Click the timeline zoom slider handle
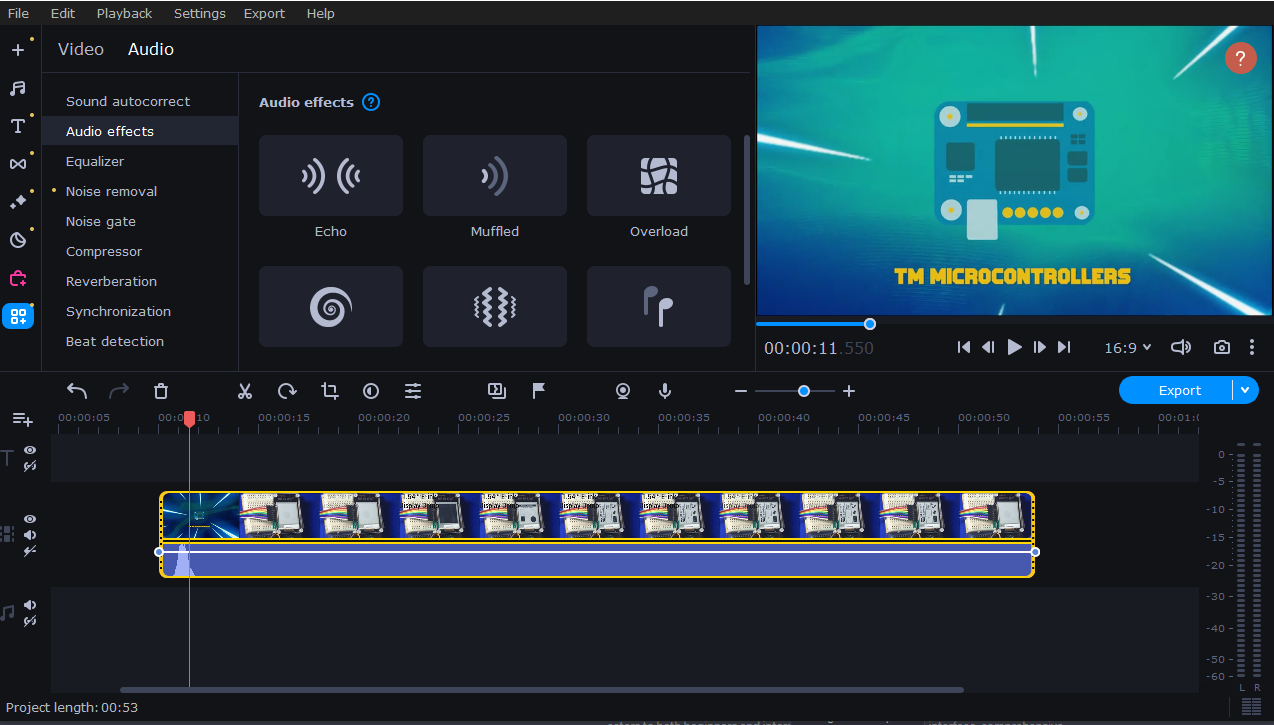 tap(804, 391)
